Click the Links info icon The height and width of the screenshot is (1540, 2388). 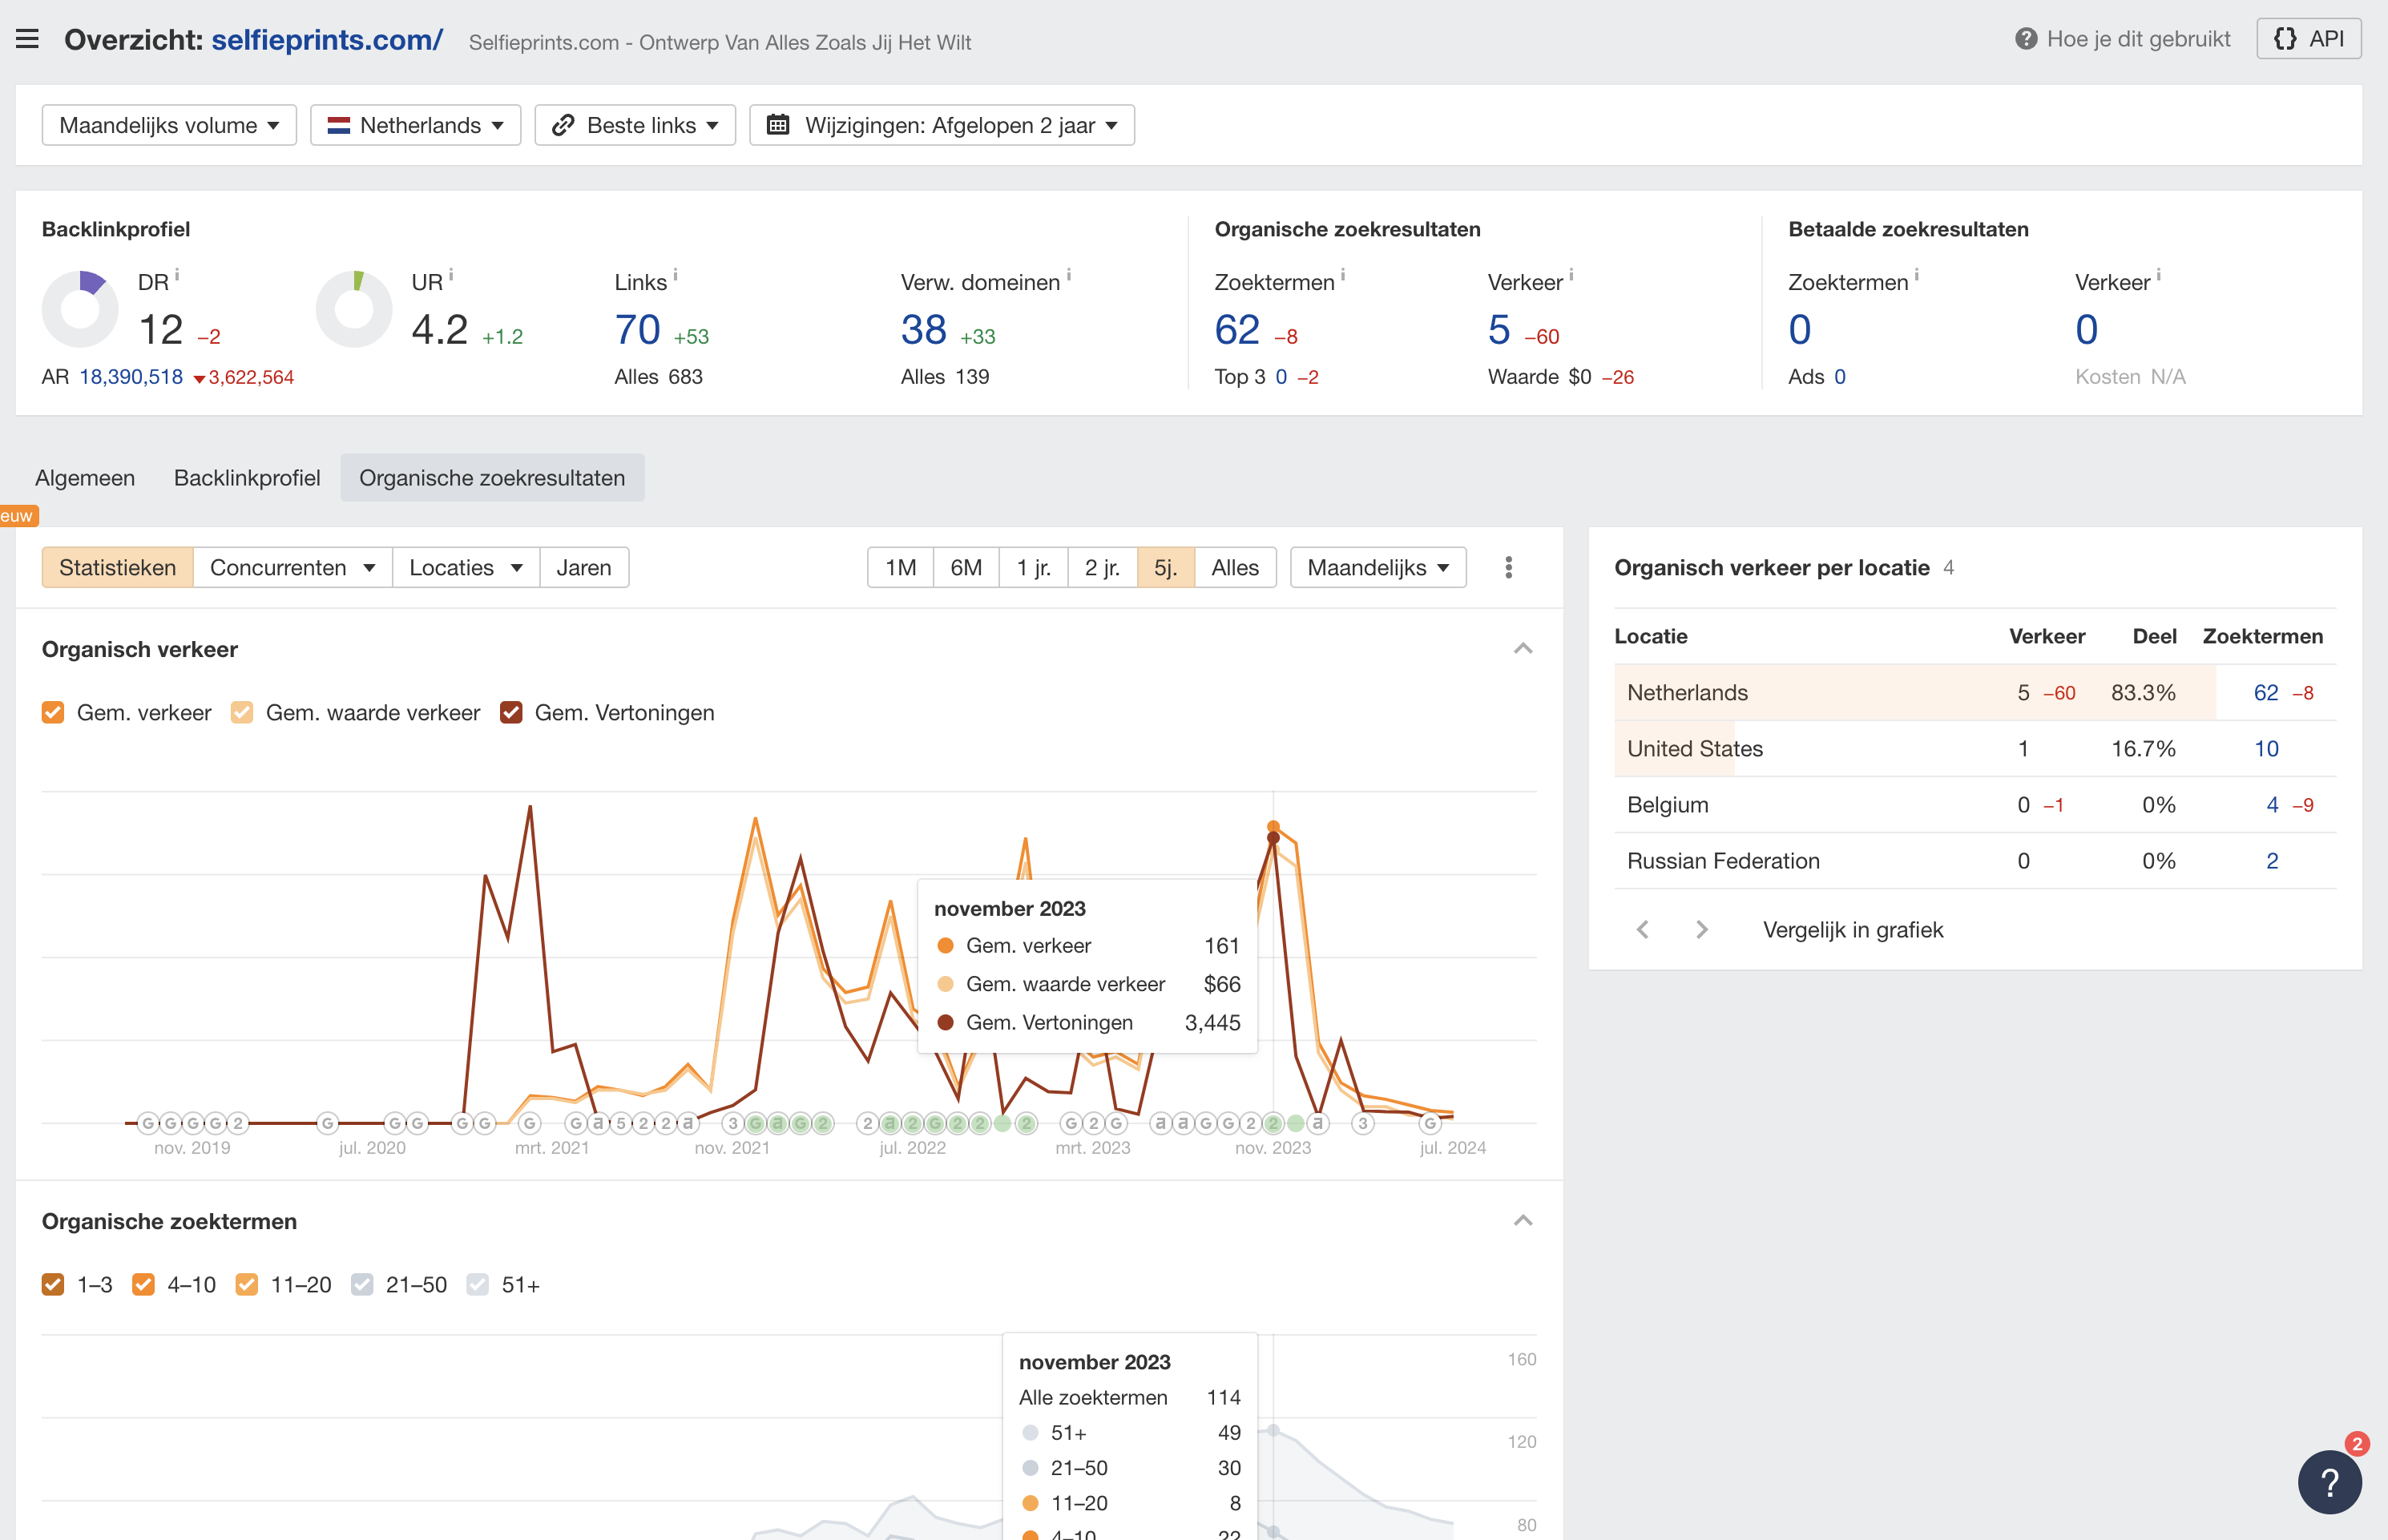point(675,273)
